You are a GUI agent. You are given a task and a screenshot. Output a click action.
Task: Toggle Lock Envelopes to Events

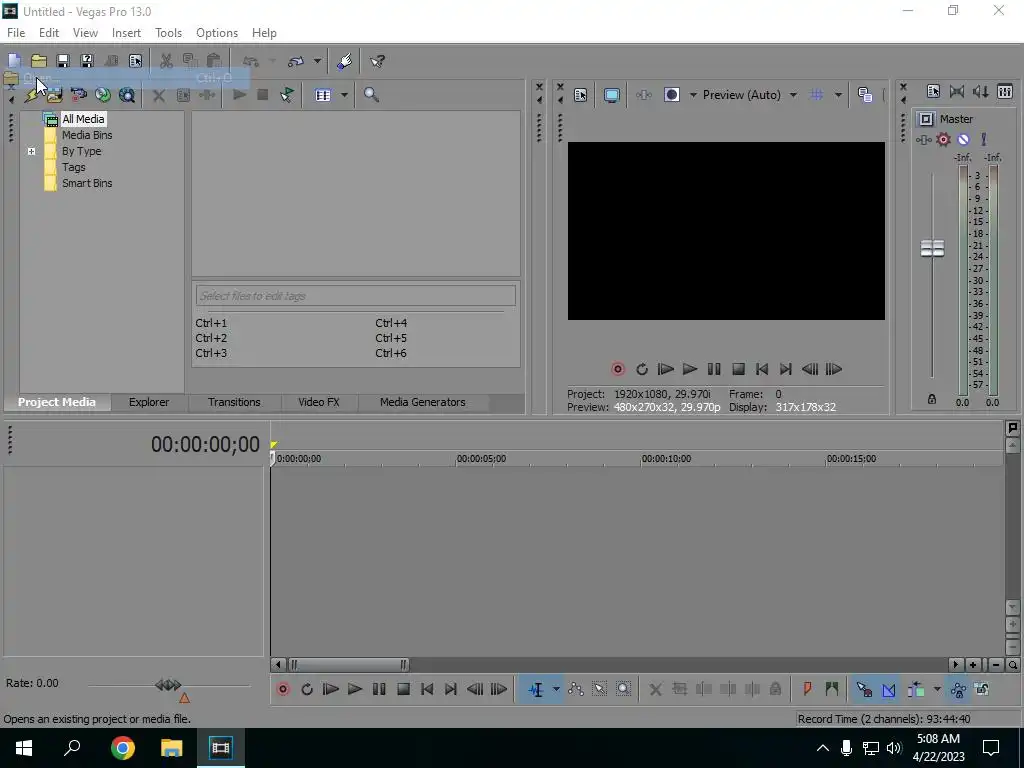pyautogui.click(x=958, y=690)
